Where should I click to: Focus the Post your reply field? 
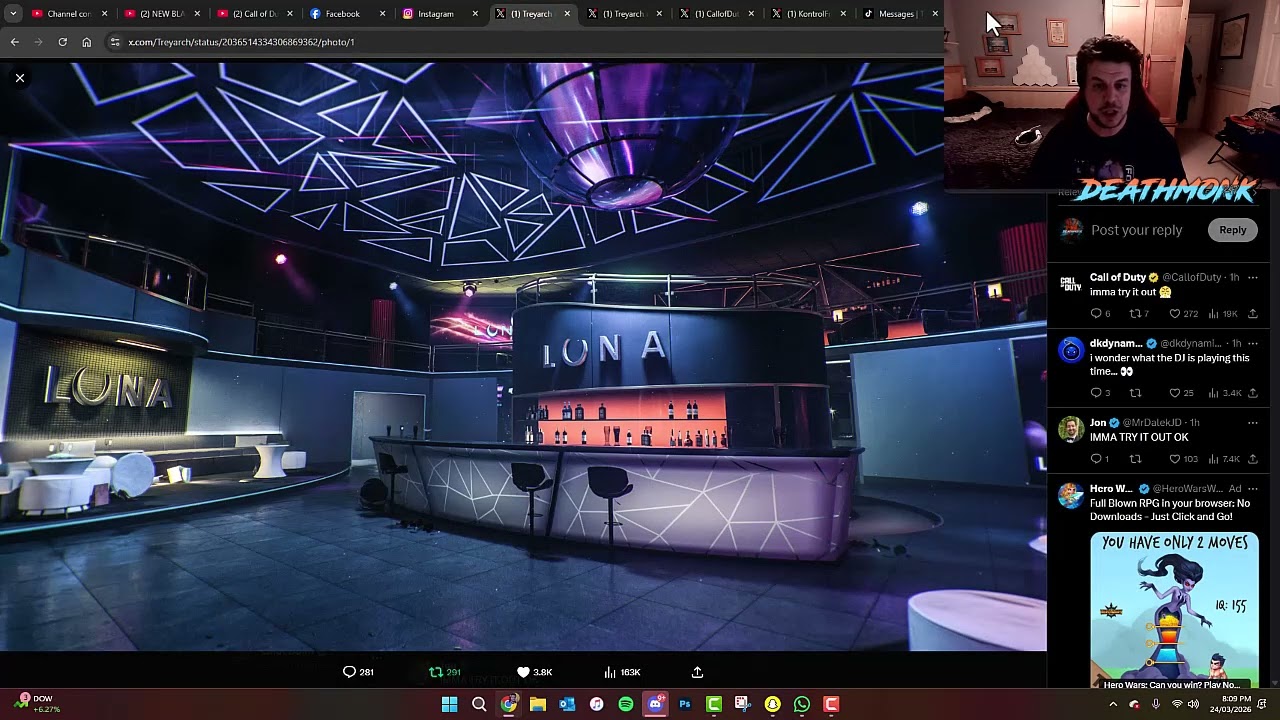tap(1136, 230)
